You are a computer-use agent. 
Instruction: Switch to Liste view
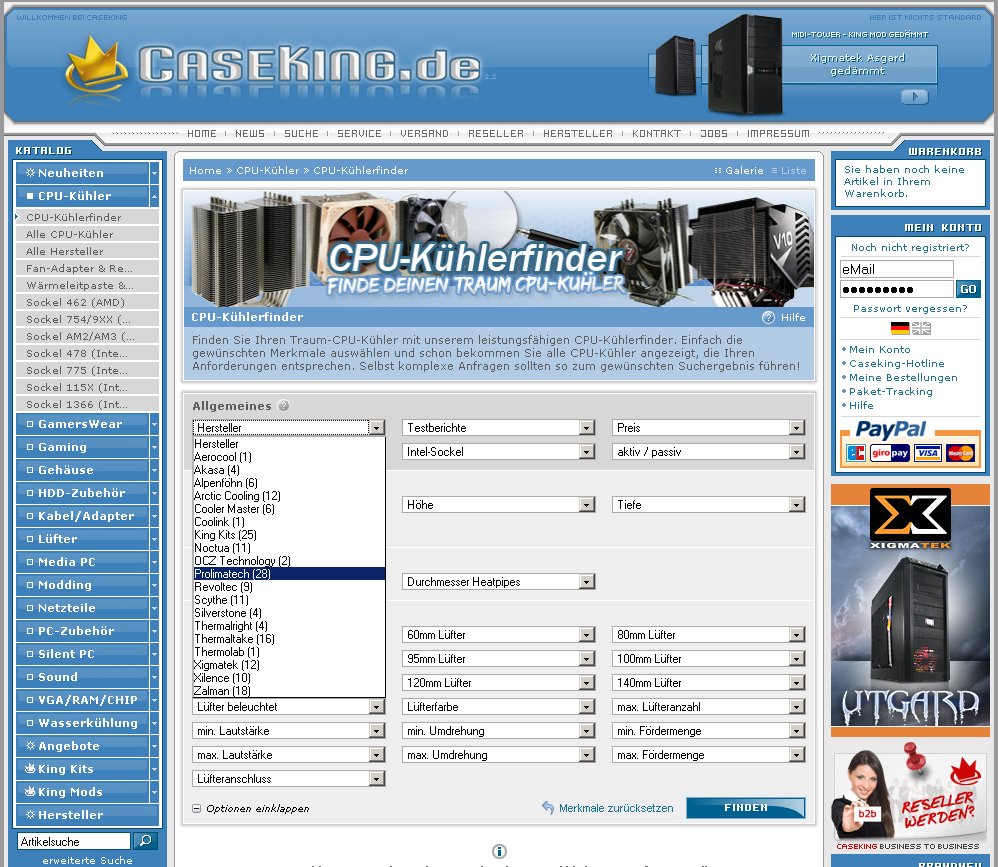(789, 171)
